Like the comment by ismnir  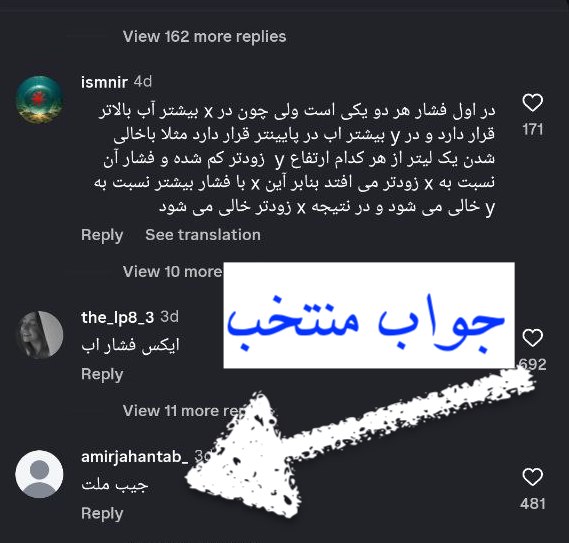(x=532, y=103)
